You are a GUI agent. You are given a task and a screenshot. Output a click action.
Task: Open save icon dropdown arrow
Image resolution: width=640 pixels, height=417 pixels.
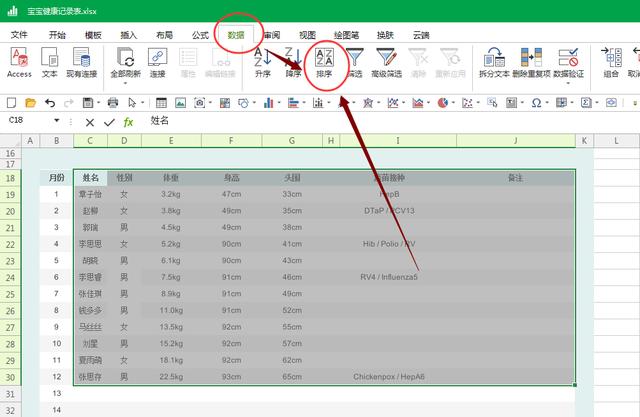coord(98,102)
